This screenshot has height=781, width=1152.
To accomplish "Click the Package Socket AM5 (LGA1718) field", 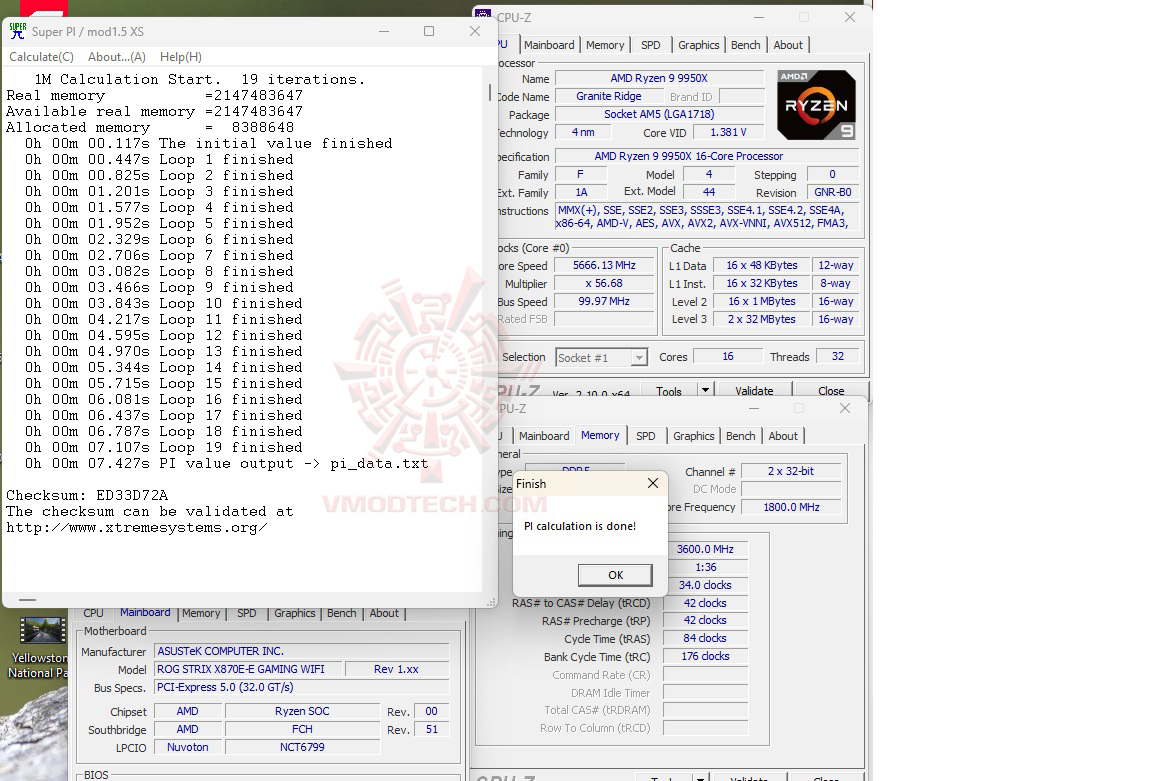I will tap(659, 114).
